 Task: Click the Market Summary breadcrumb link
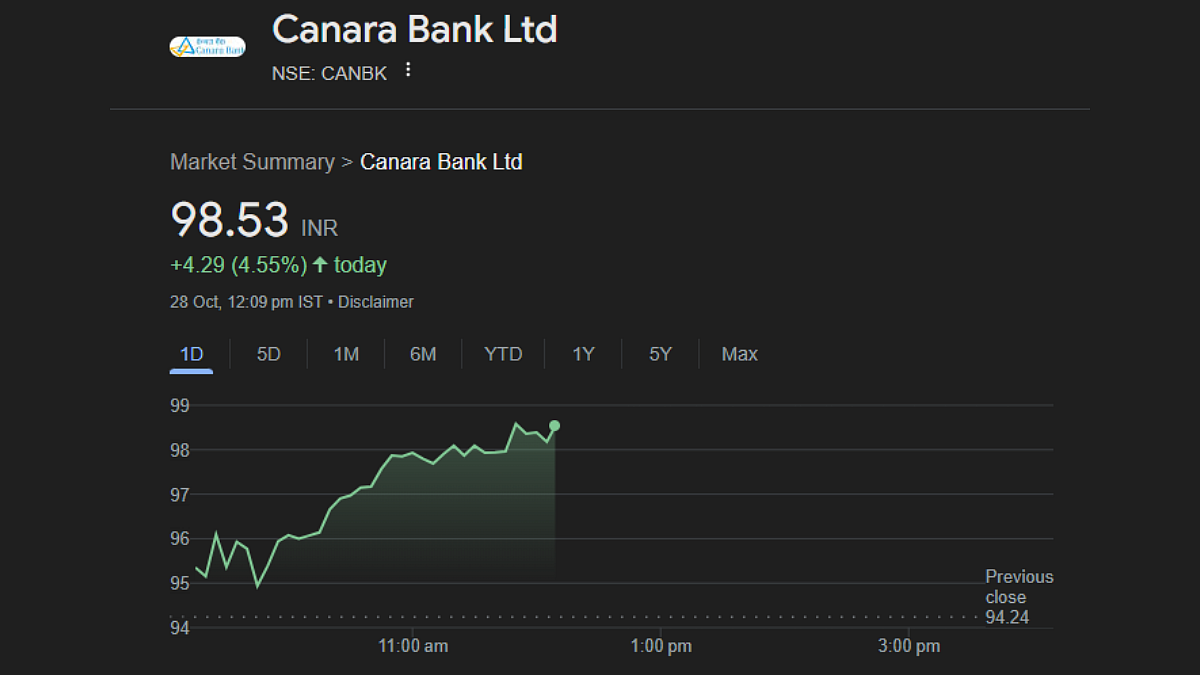[252, 162]
